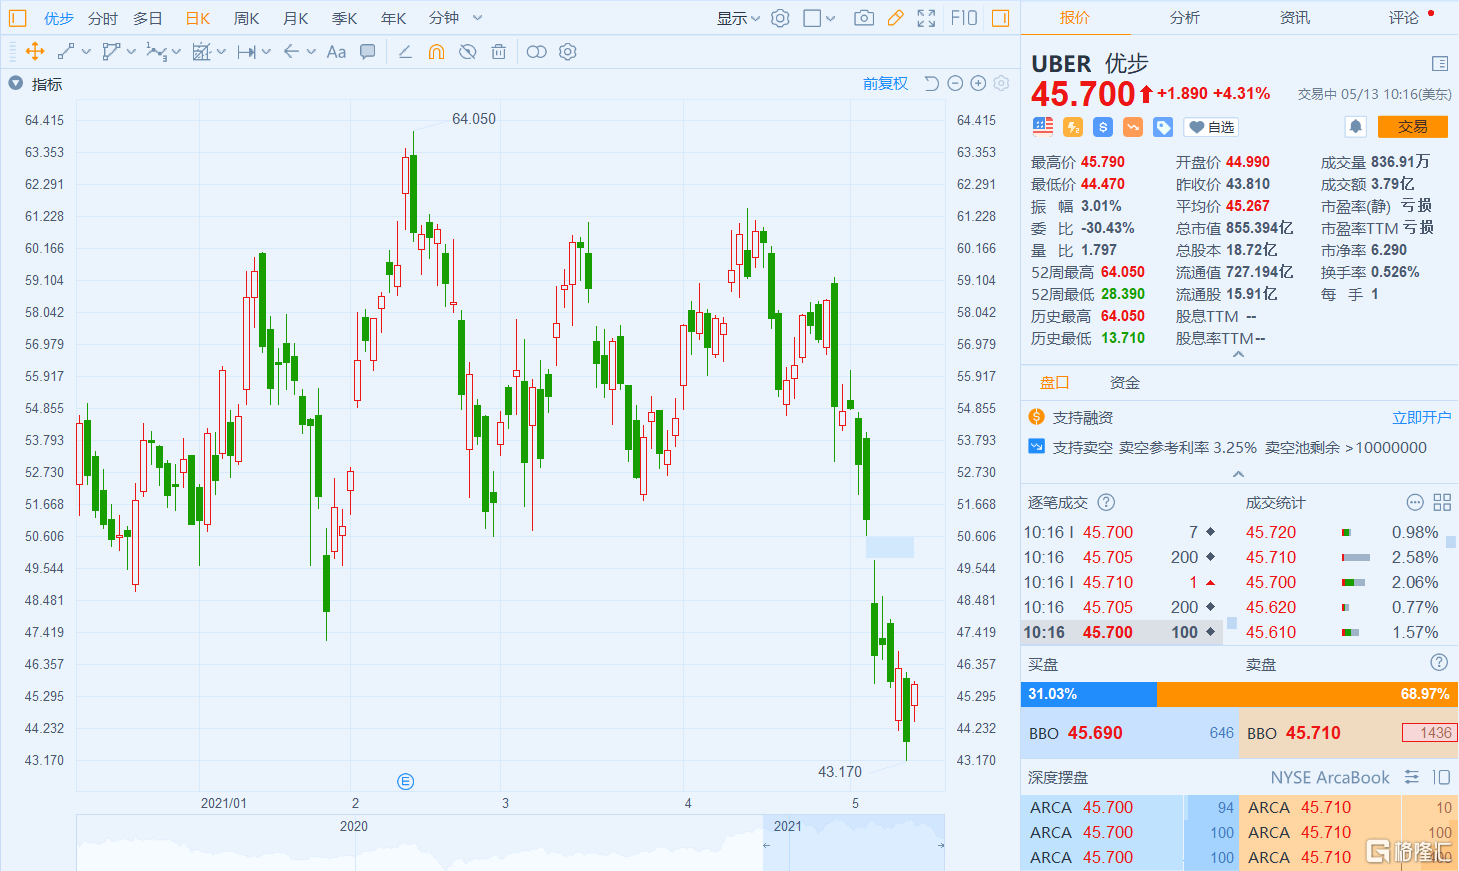Screen dimensions: 1459x871
Task: Collapse the quote details chevron
Action: (x=1239, y=355)
